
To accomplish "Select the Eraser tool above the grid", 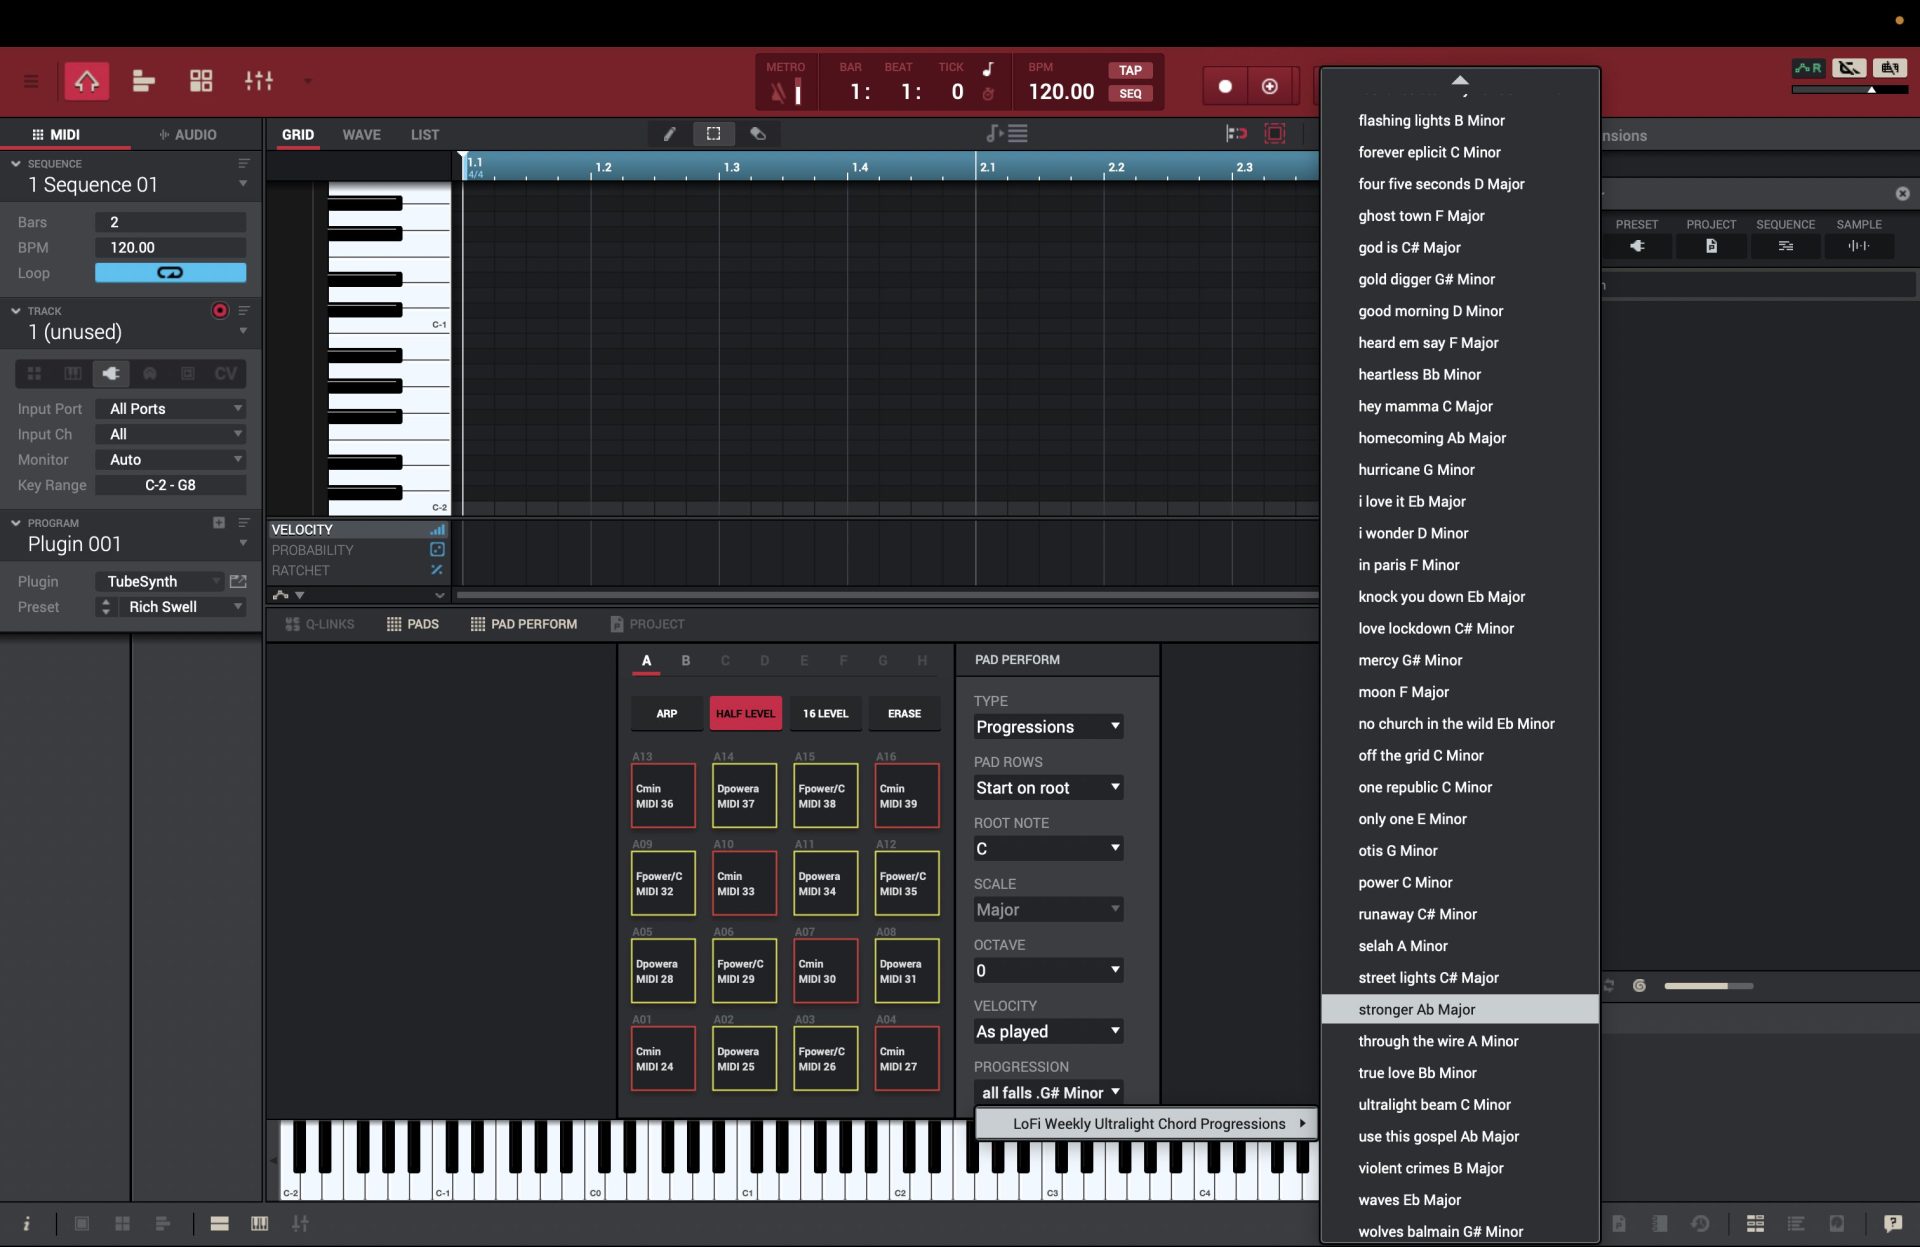I will [757, 134].
